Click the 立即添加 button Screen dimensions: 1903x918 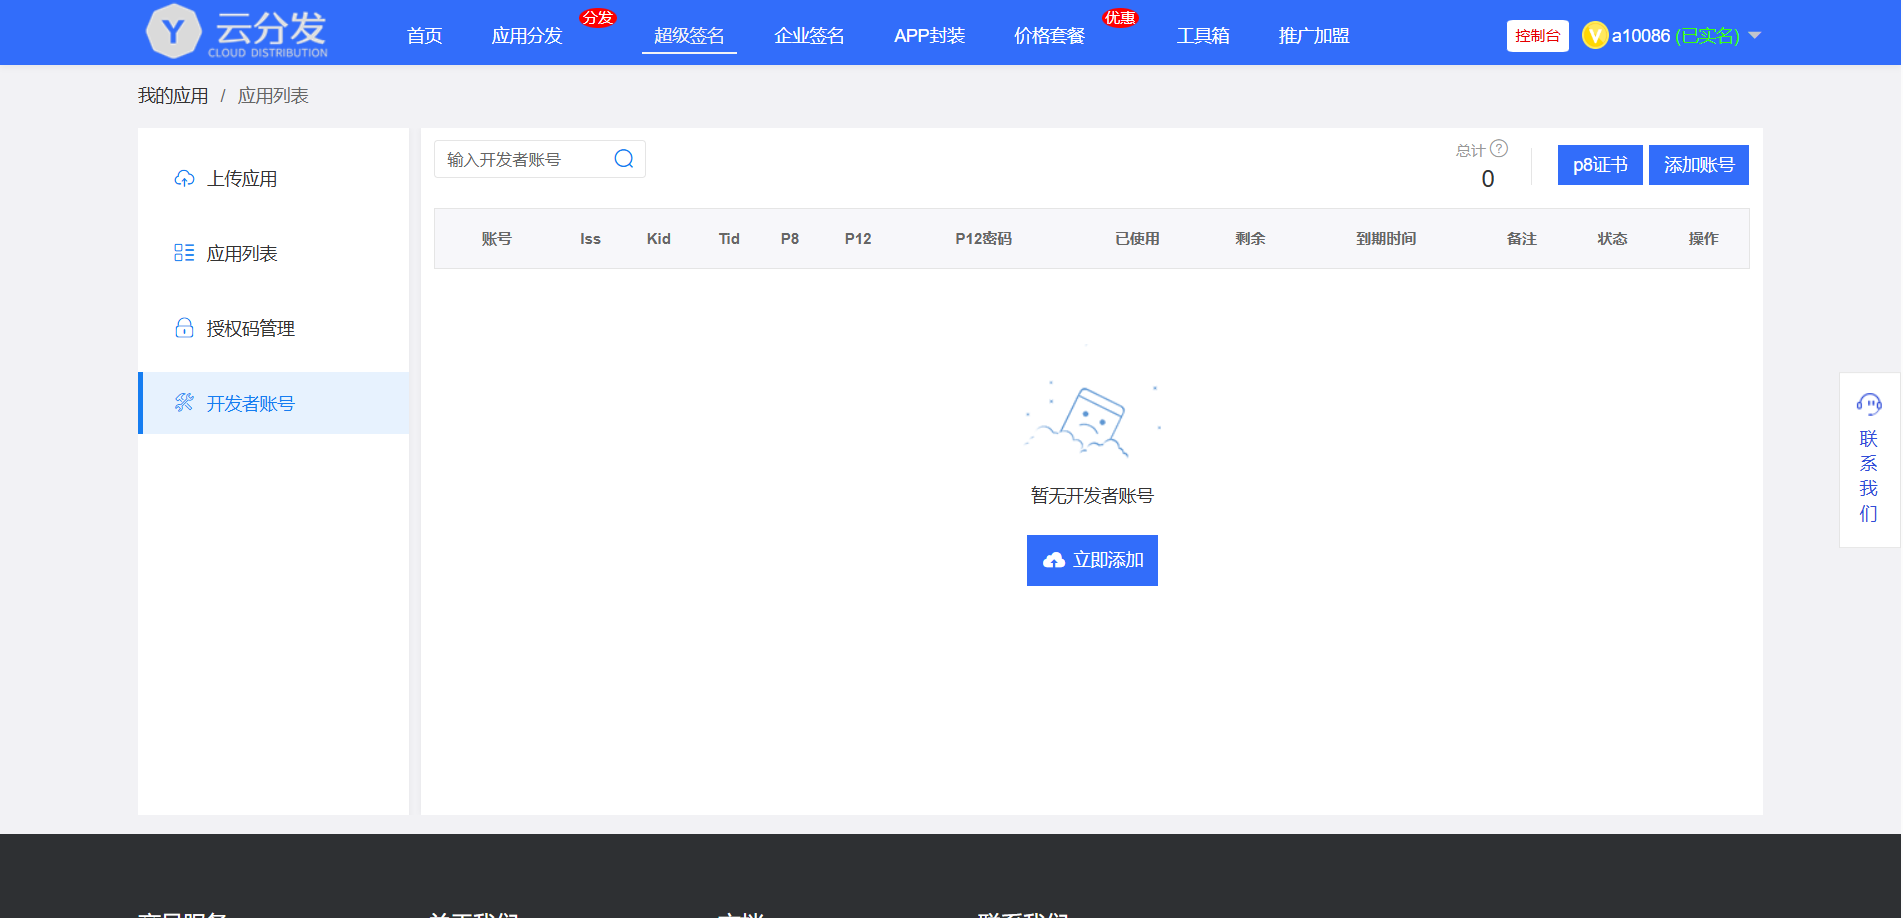click(x=1092, y=560)
